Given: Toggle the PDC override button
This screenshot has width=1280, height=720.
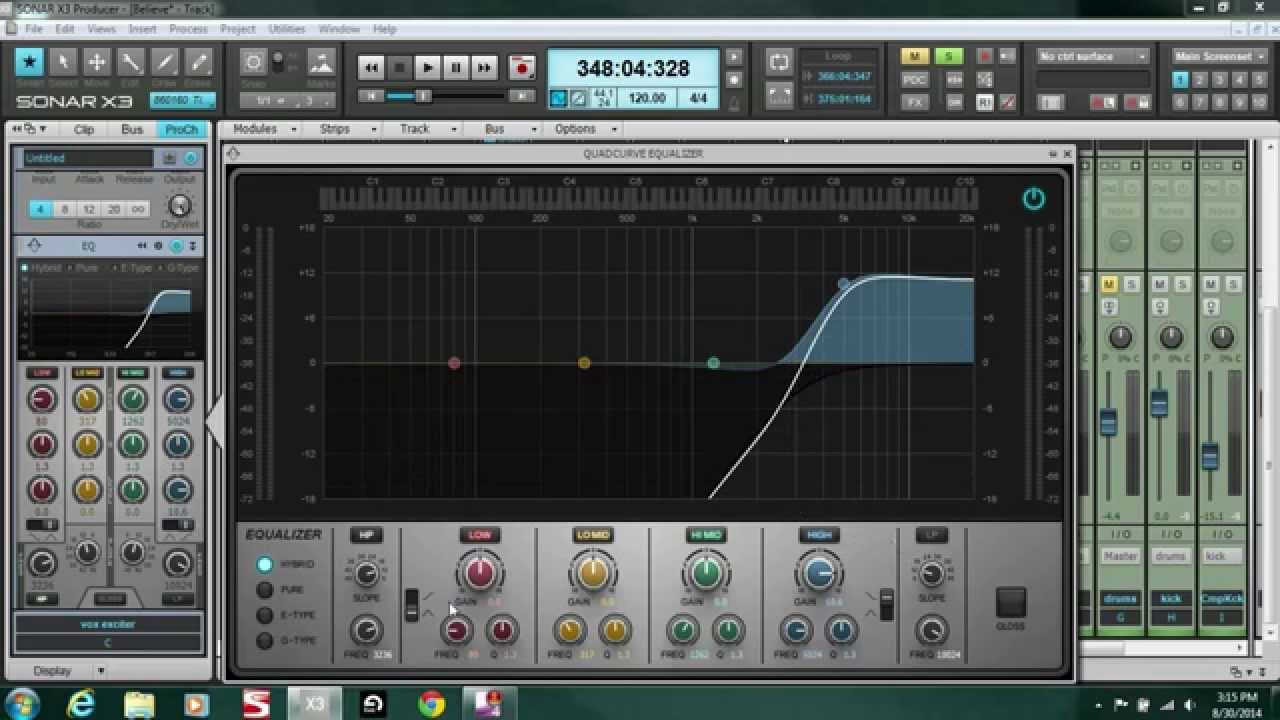Looking at the screenshot, I should click(914, 80).
